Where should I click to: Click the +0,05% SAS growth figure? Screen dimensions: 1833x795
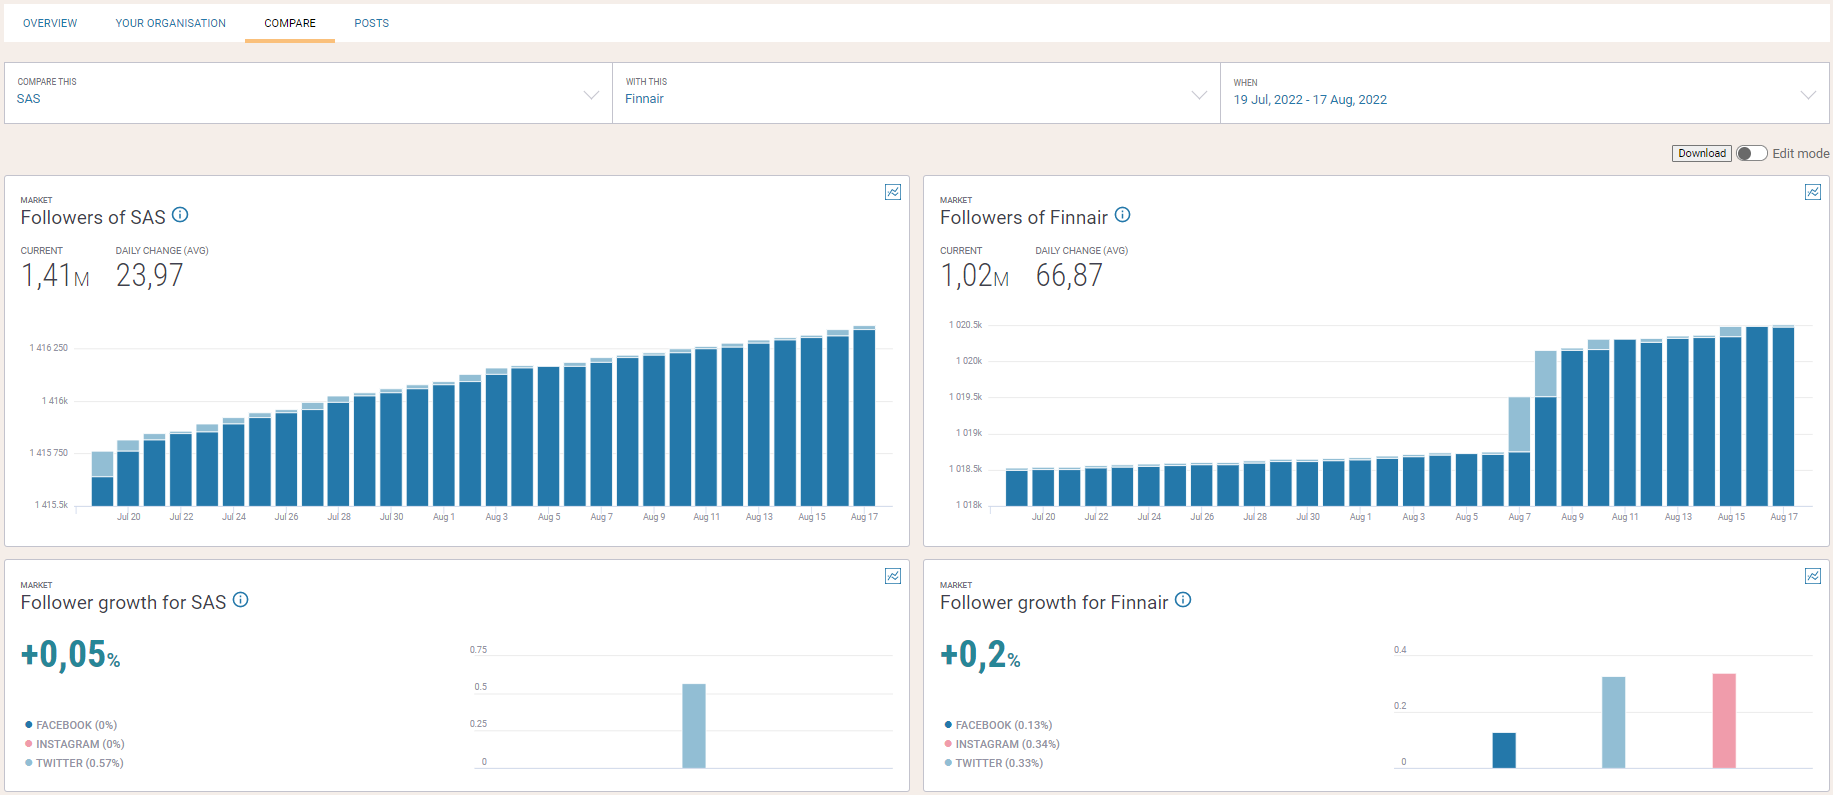(71, 654)
